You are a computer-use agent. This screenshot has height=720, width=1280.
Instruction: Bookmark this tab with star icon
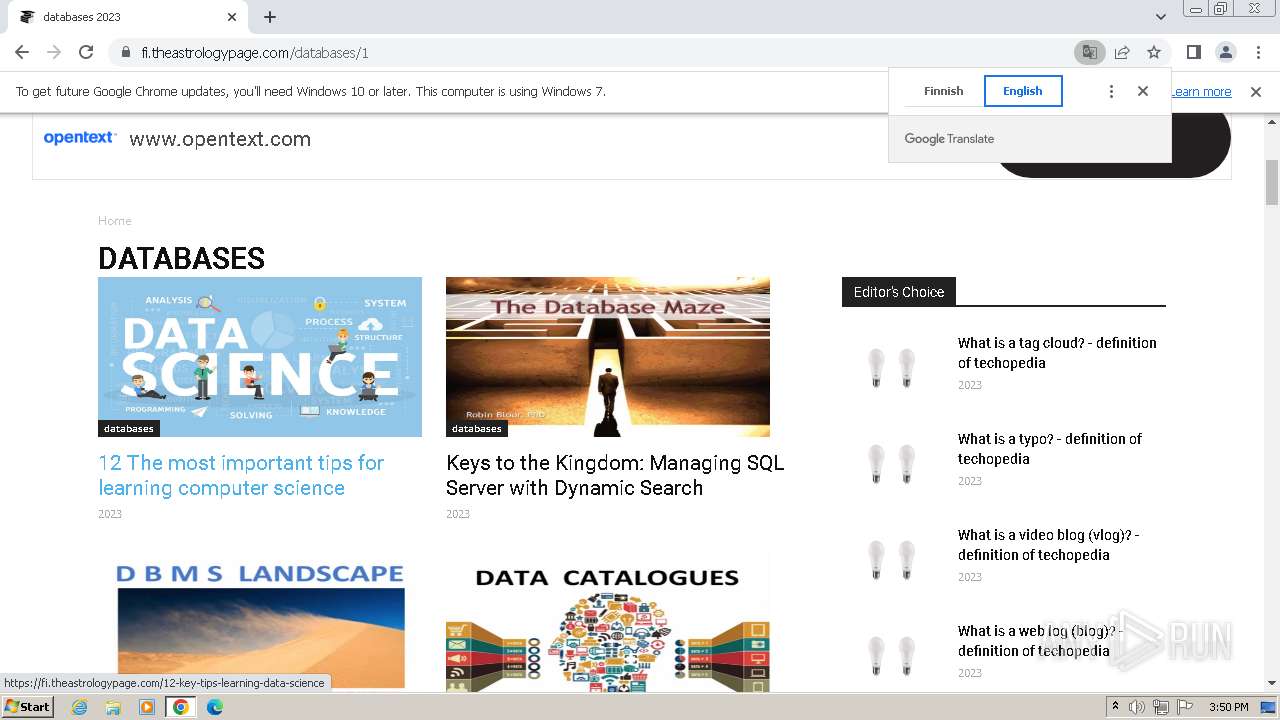click(1154, 52)
